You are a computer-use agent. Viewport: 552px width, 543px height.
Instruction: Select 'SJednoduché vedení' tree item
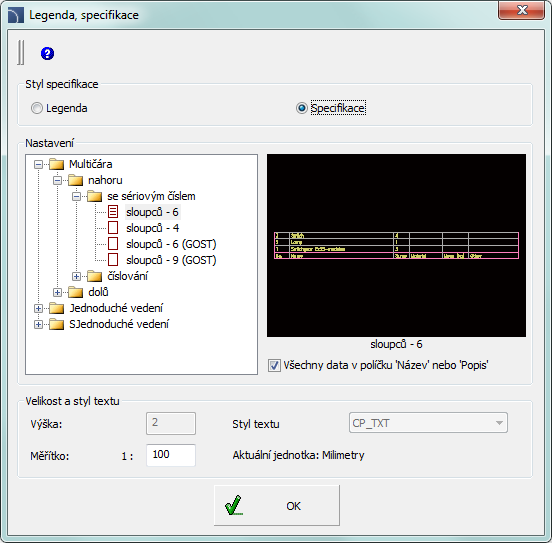119,324
